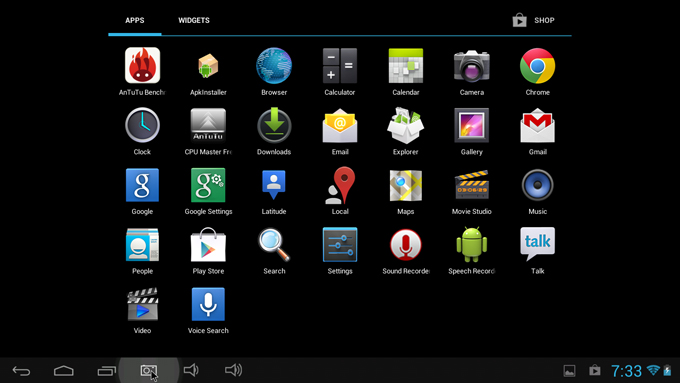Lower the volume with the navigation bar icon
The image size is (680, 383).
(191, 370)
